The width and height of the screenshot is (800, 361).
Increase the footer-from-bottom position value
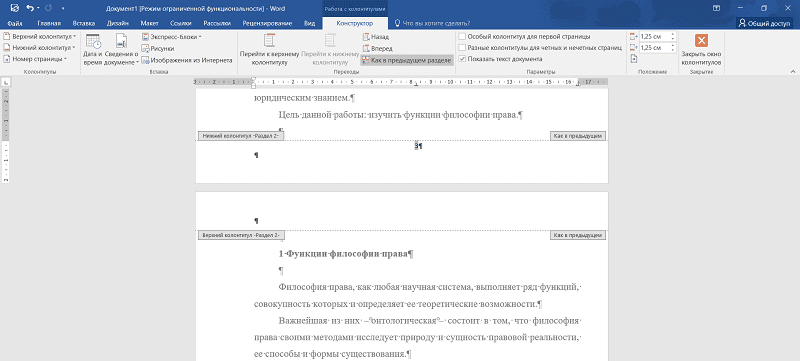click(673, 45)
